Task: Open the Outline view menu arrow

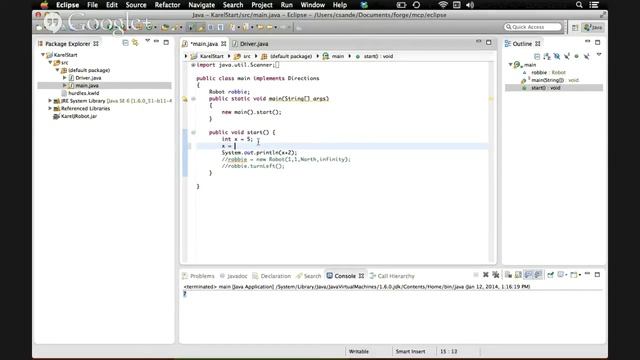Action: pyautogui.click(x=599, y=55)
